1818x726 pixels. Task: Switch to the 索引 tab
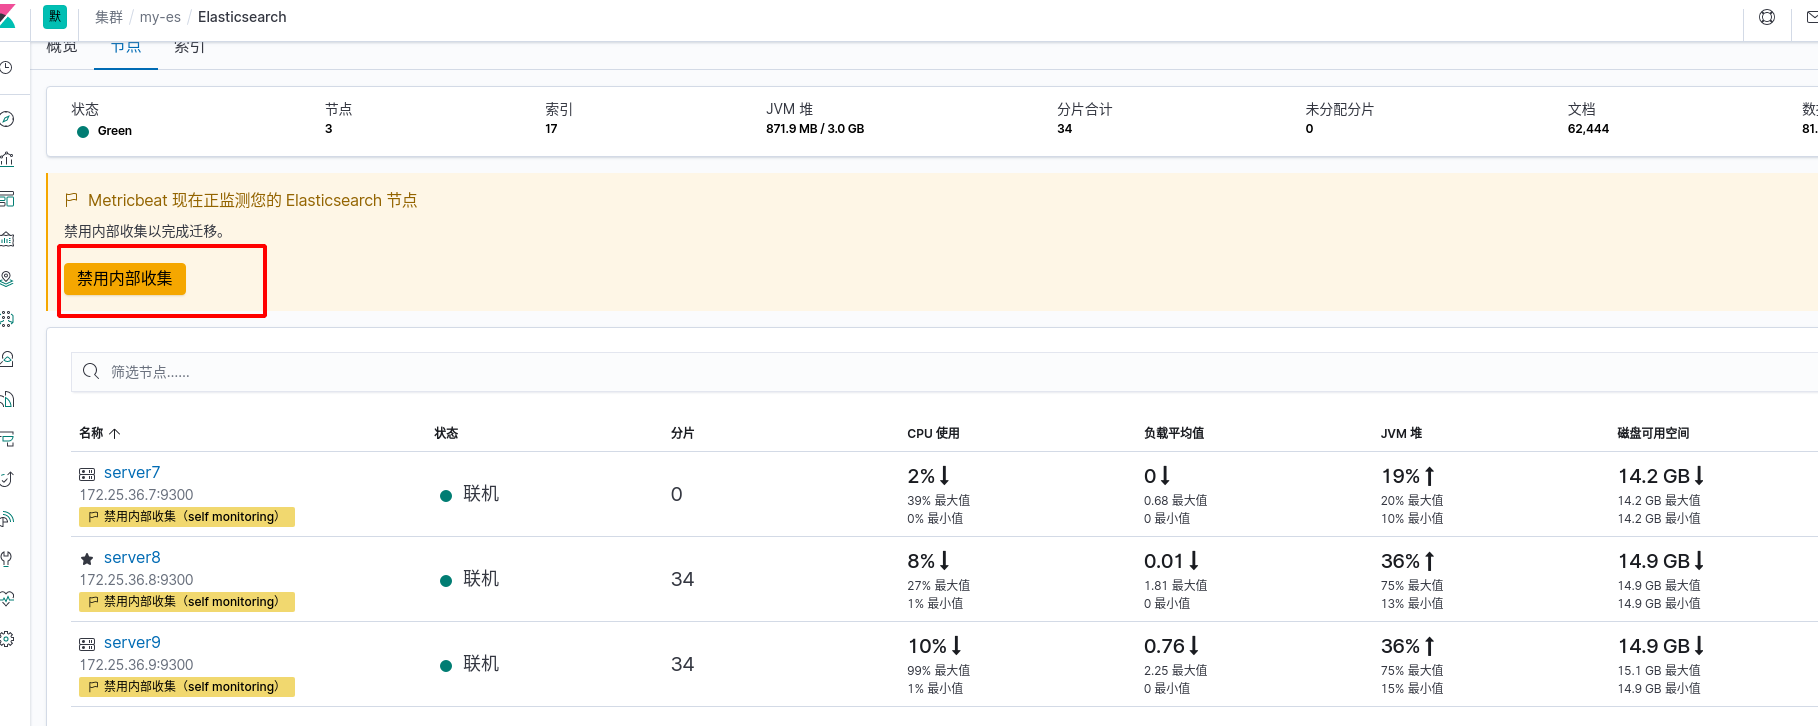point(189,47)
